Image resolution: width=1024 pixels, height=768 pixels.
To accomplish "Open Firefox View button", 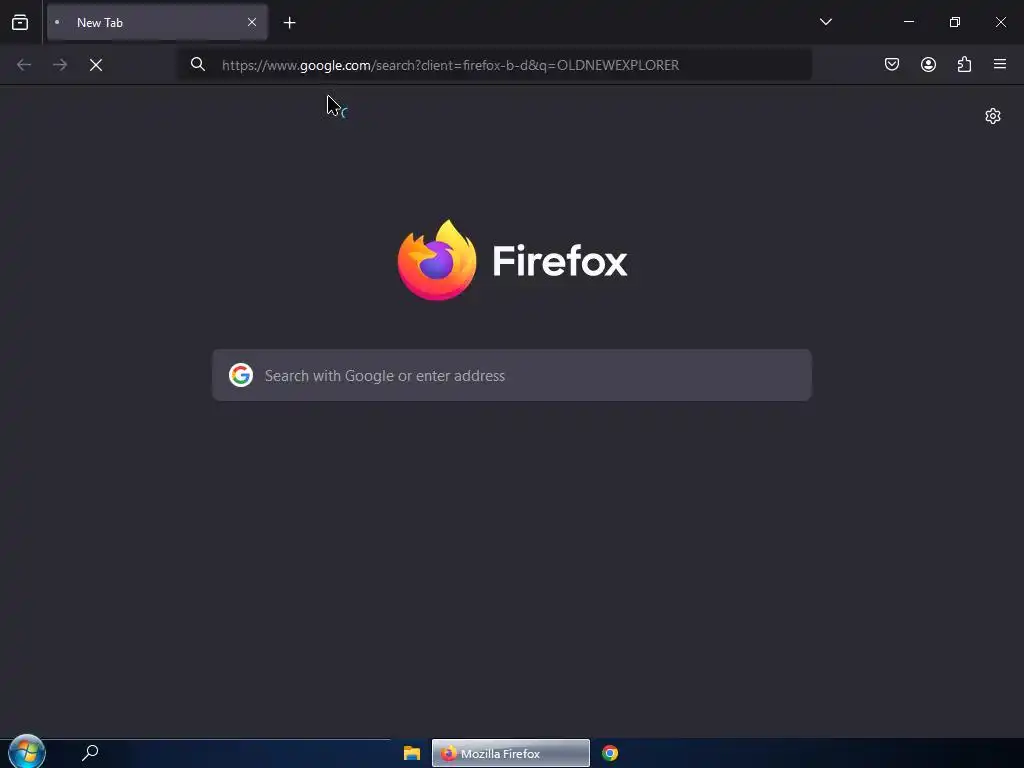I will 20,22.
